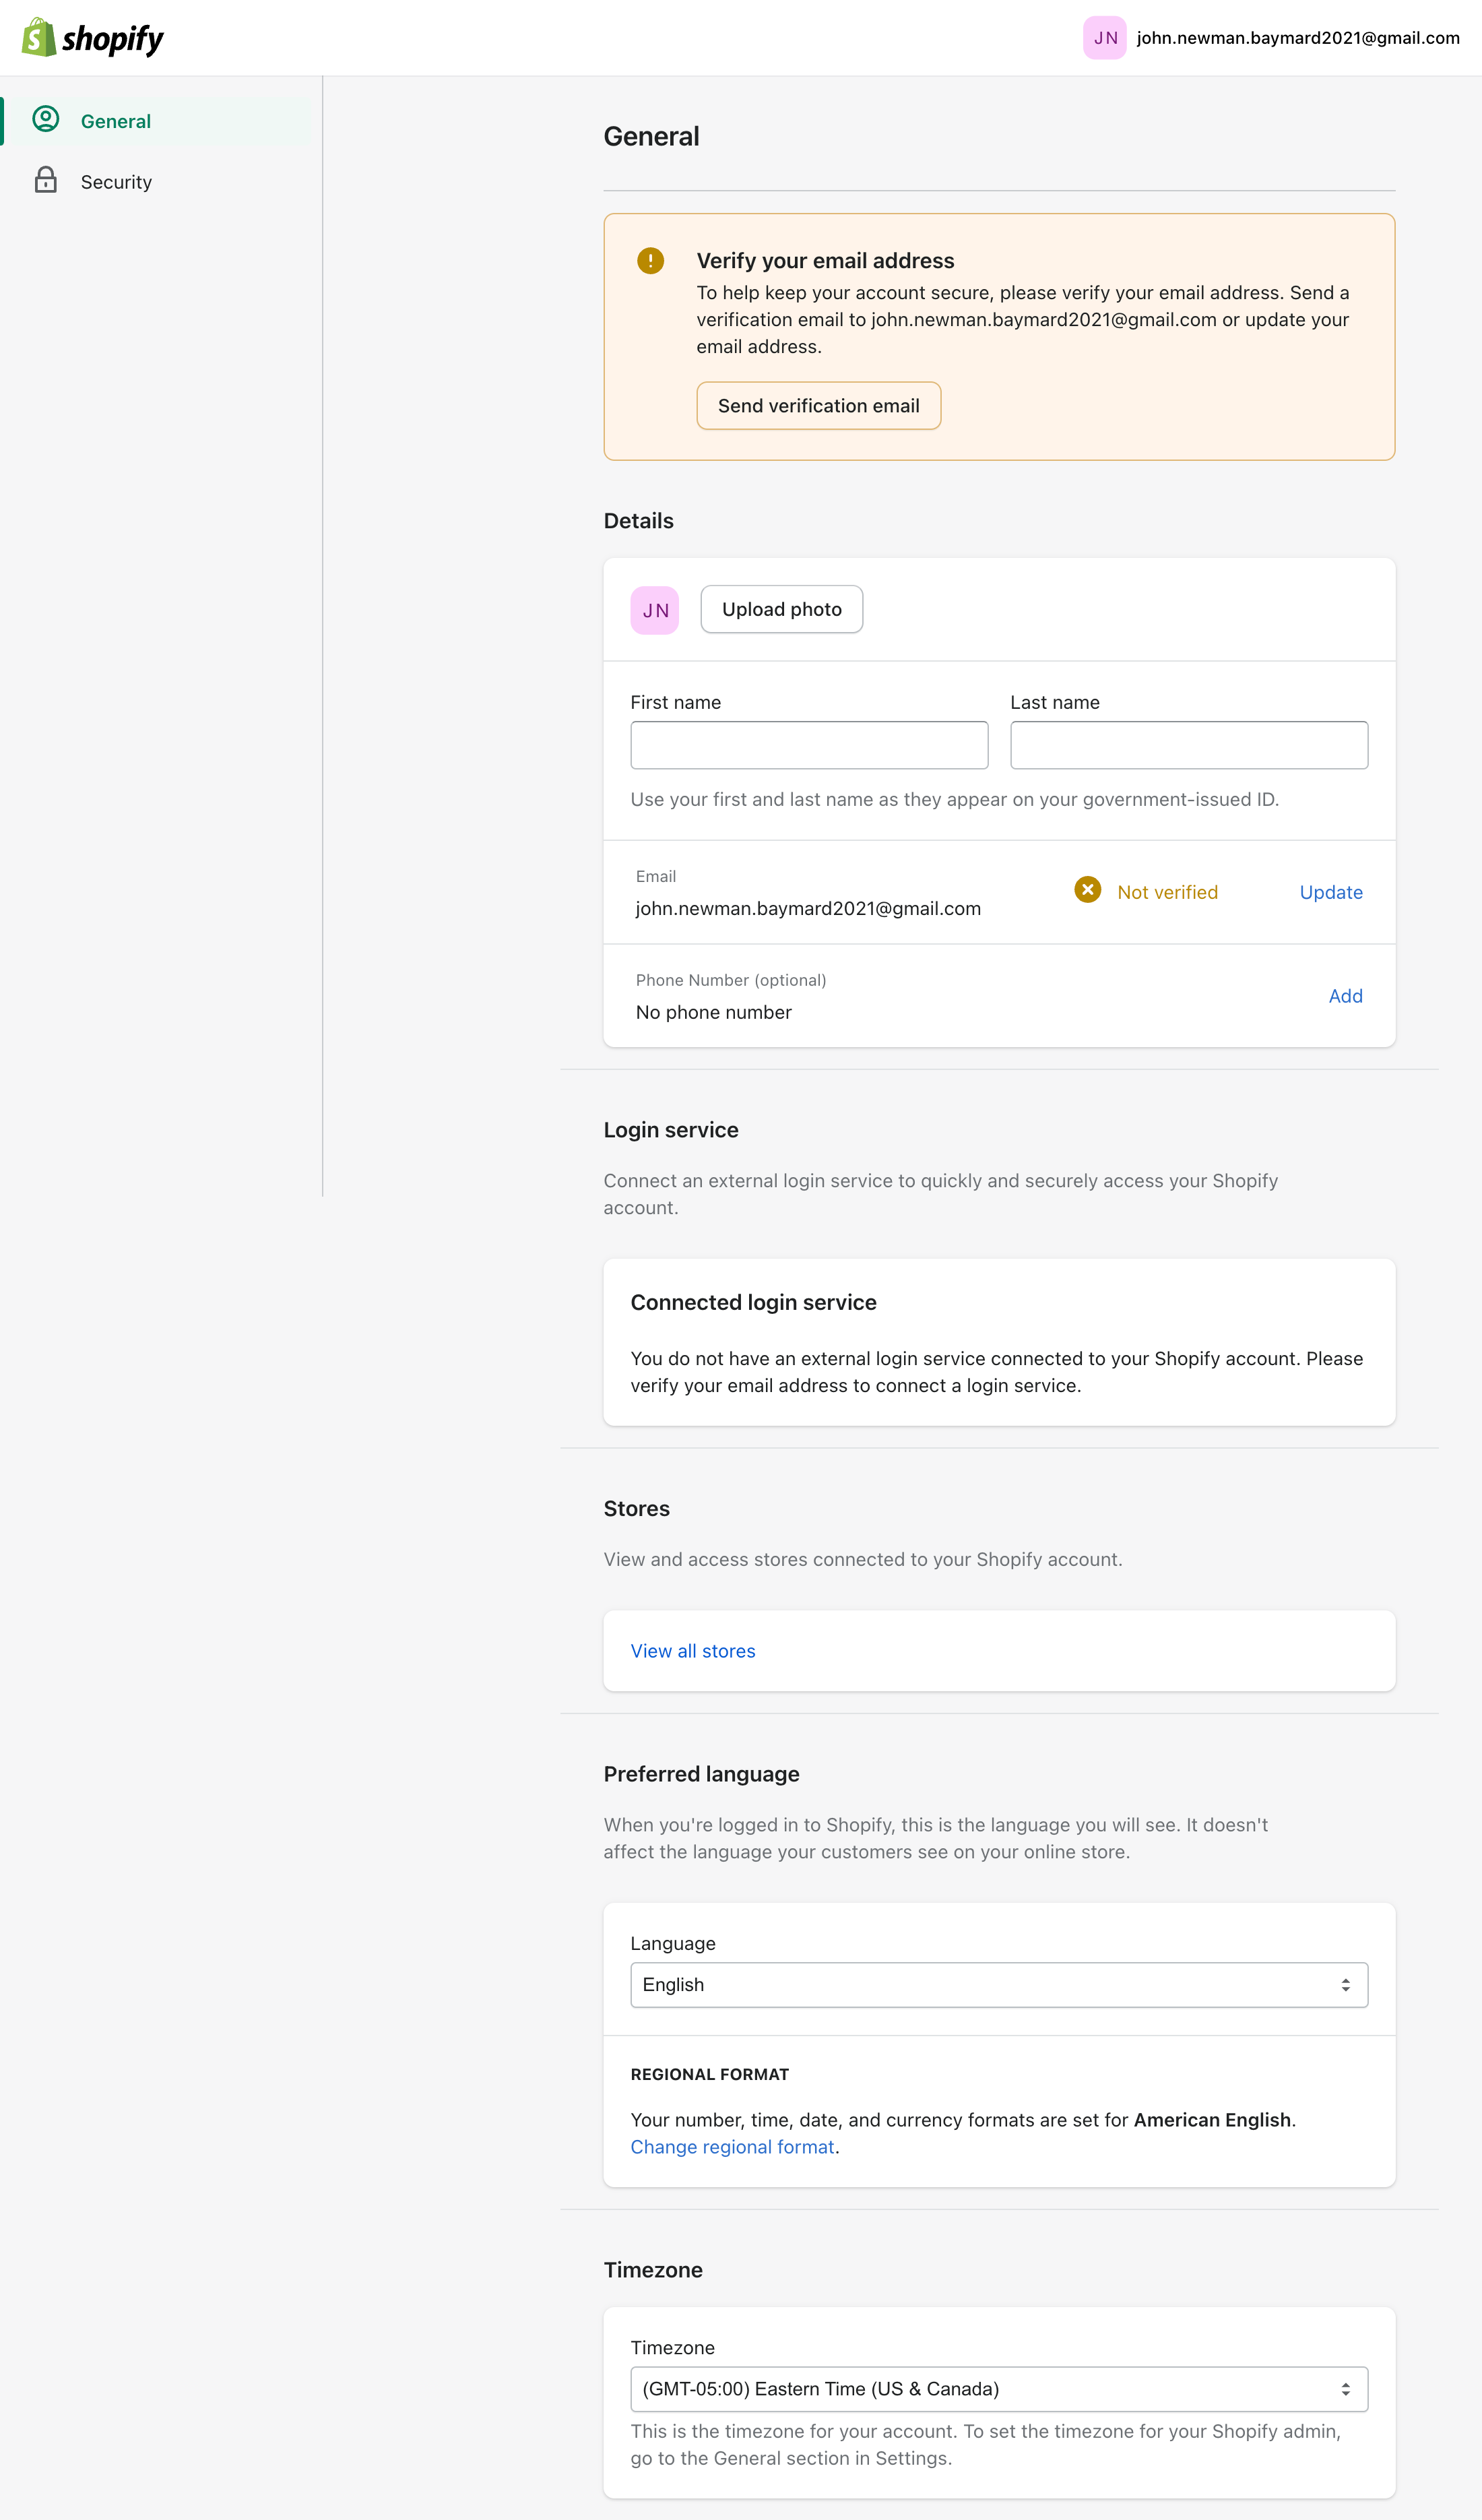Click Update next to the email address
1482x2520 pixels.
1330,891
